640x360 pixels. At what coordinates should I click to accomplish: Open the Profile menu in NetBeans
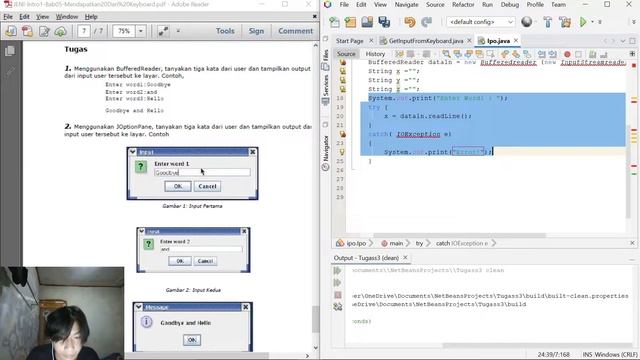click(x=535, y=4)
